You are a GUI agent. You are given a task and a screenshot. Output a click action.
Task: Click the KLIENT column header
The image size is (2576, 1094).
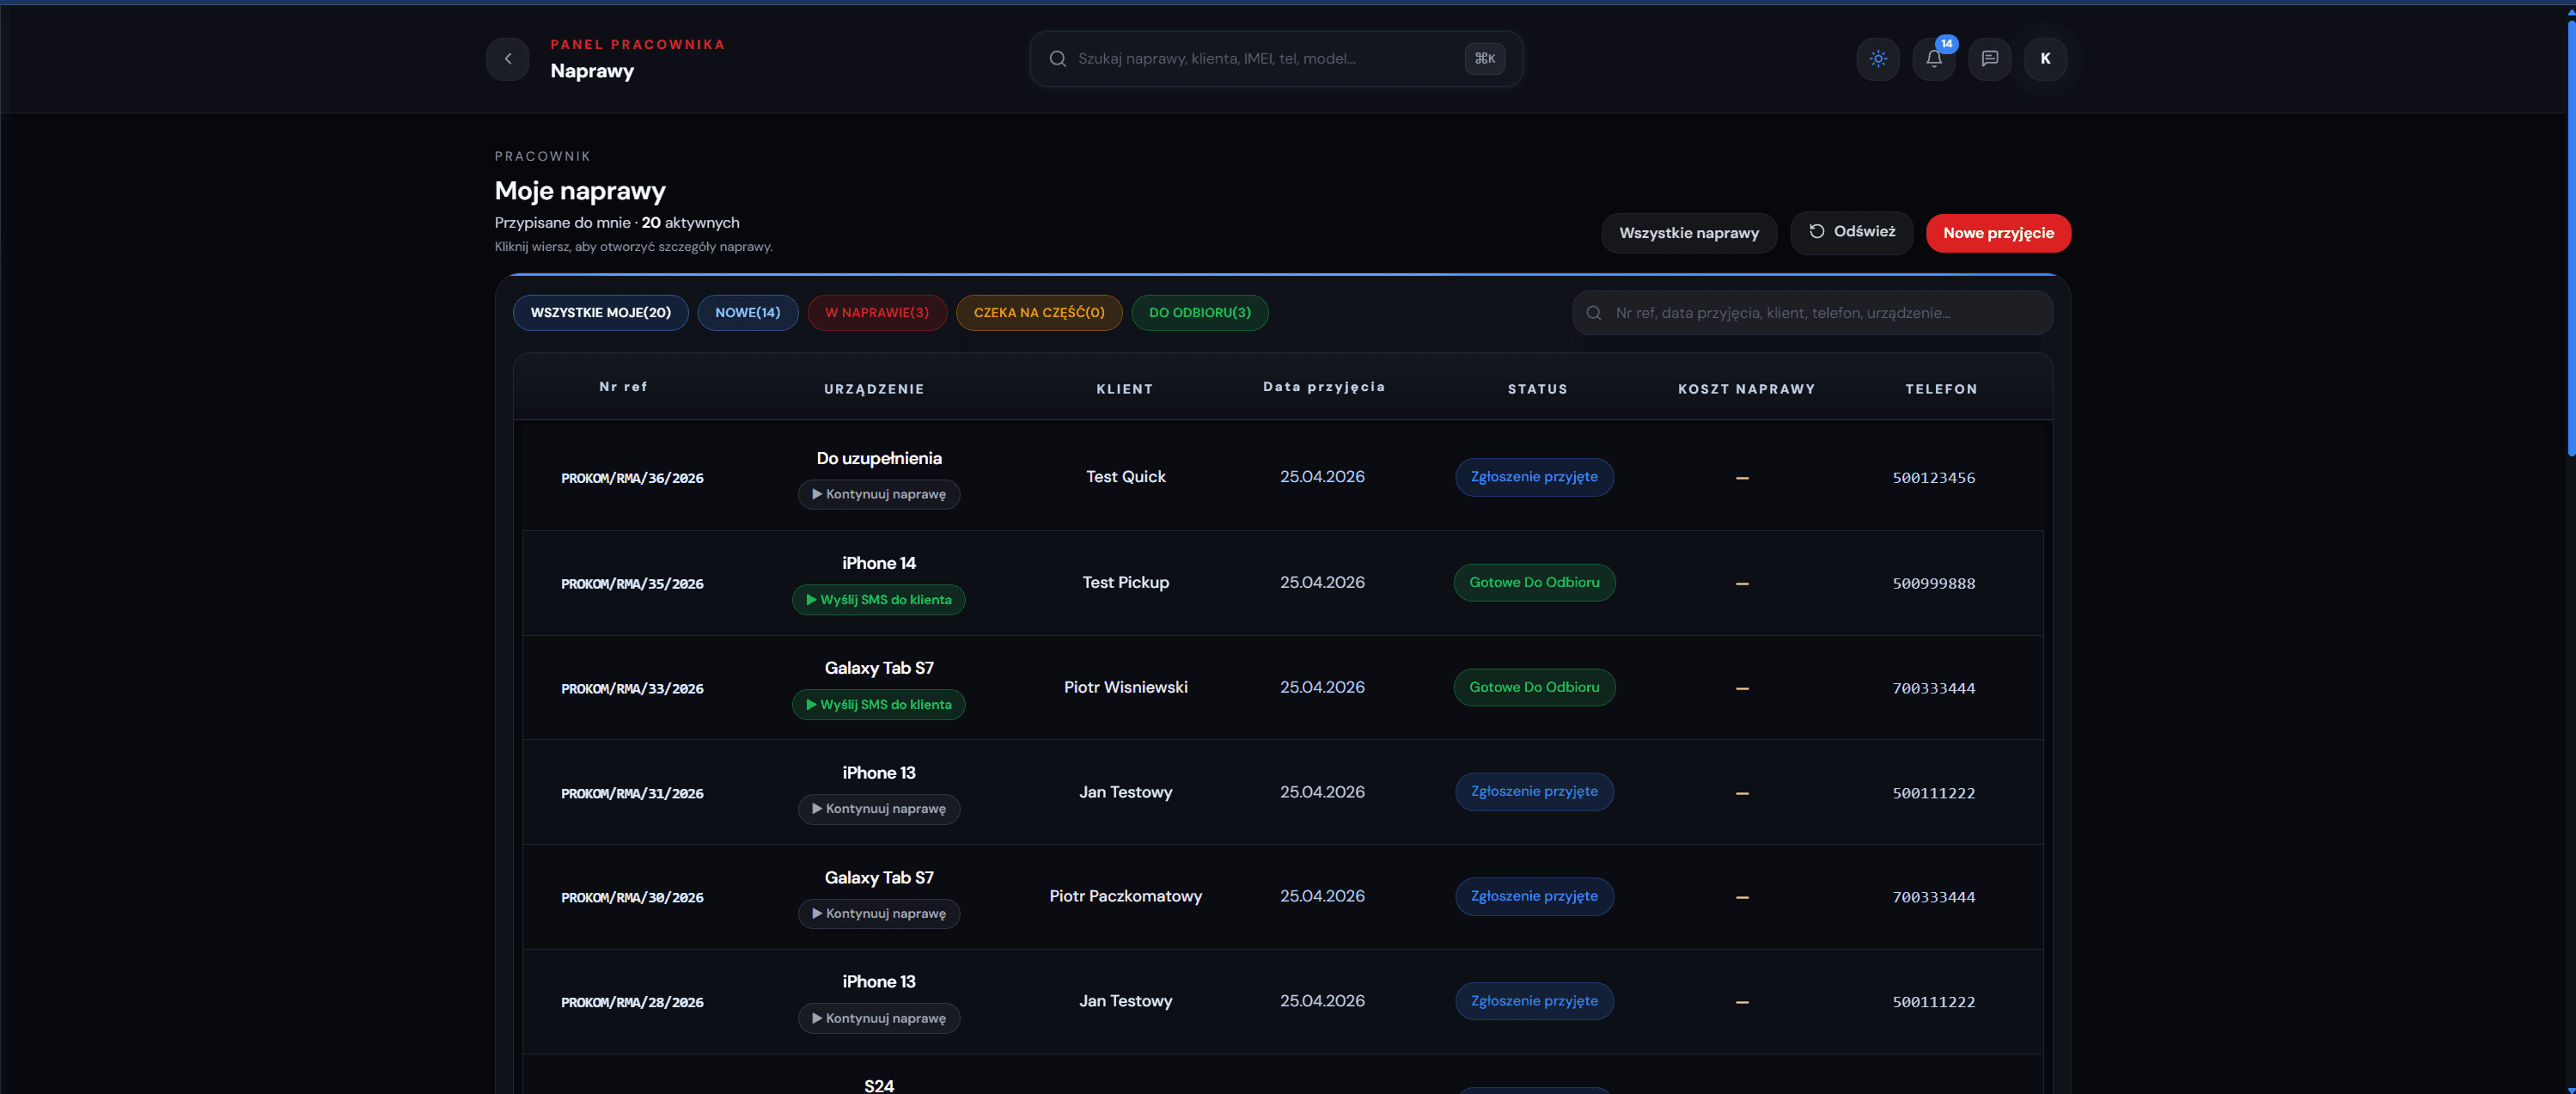click(x=1125, y=389)
